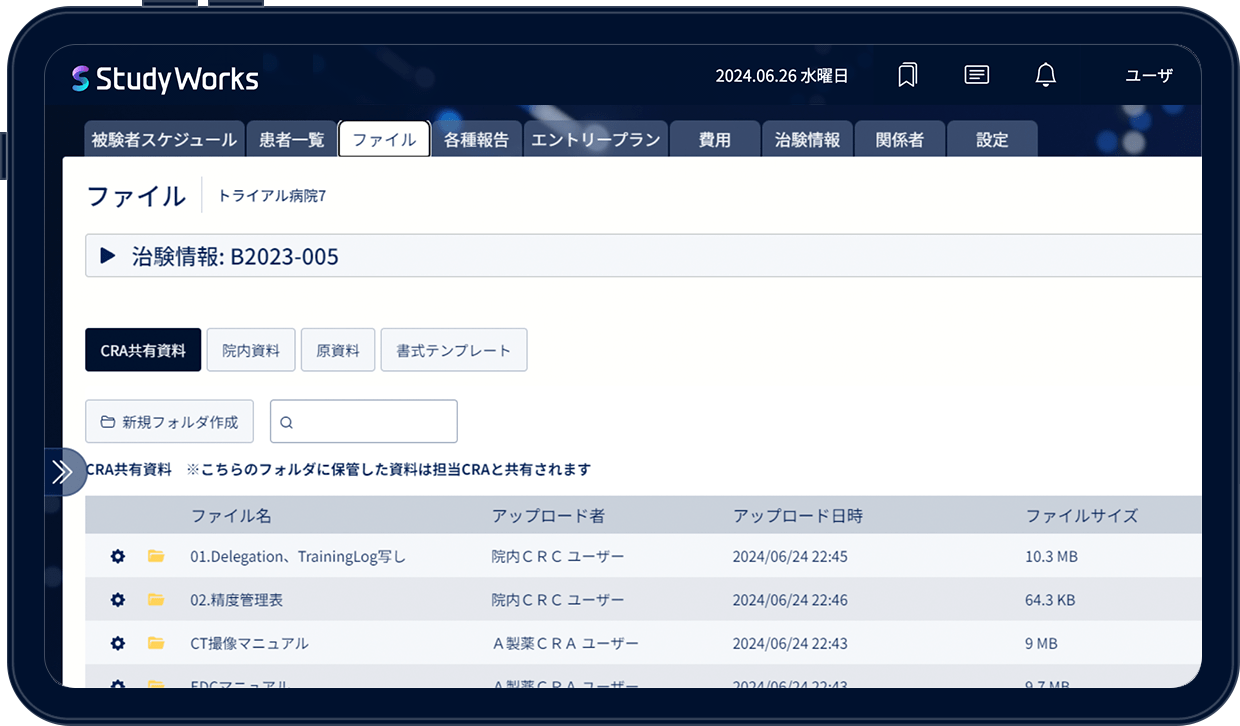The height and width of the screenshot is (726, 1240).
Task: Open gear settings for 02.精度管理表 folder
Action: (118, 600)
